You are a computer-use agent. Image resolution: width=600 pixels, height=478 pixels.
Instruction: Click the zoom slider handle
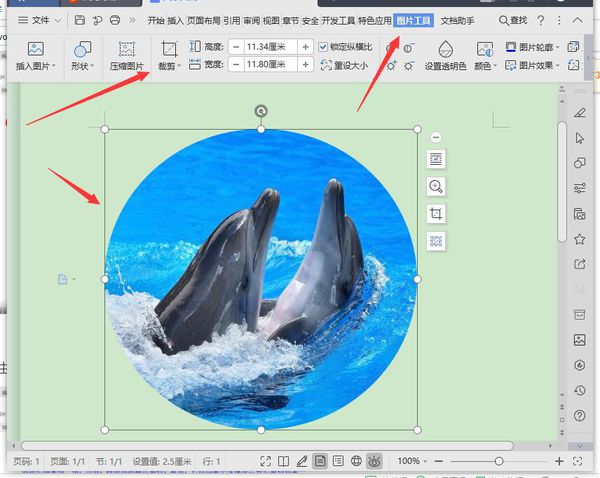[x=499, y=461]
